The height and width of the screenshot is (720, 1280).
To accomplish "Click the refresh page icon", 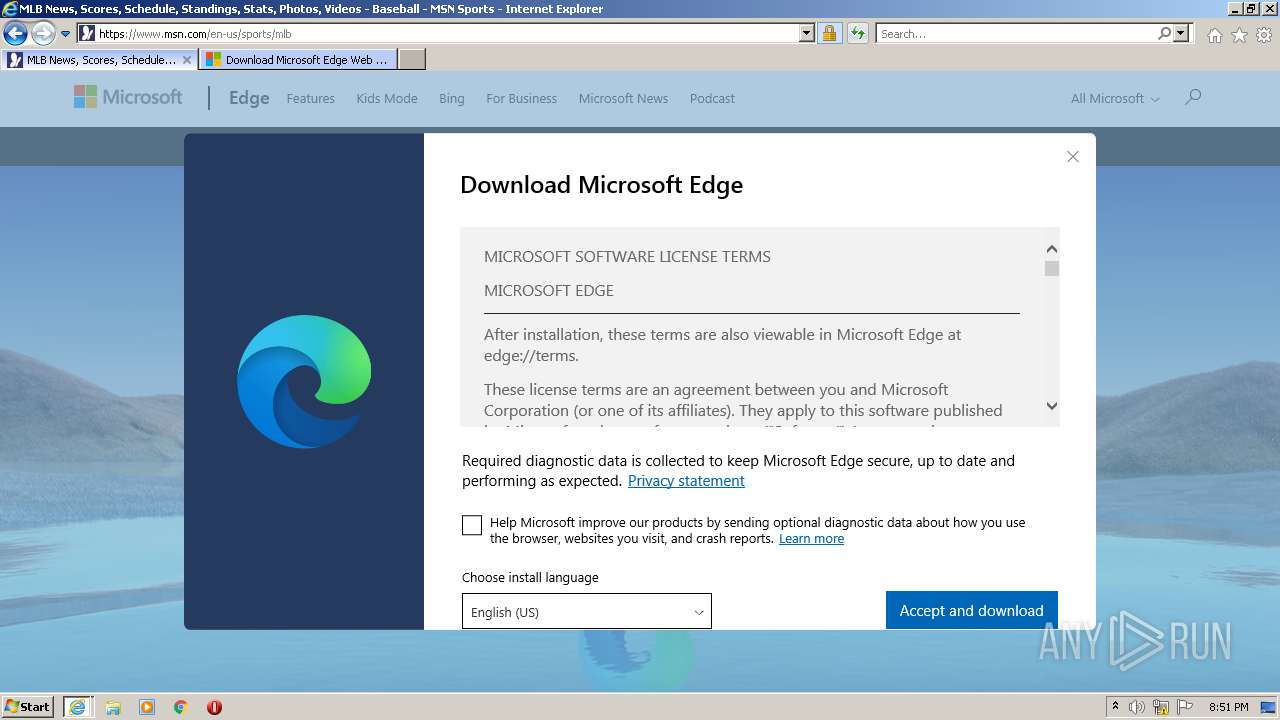I will coord(858,34).
